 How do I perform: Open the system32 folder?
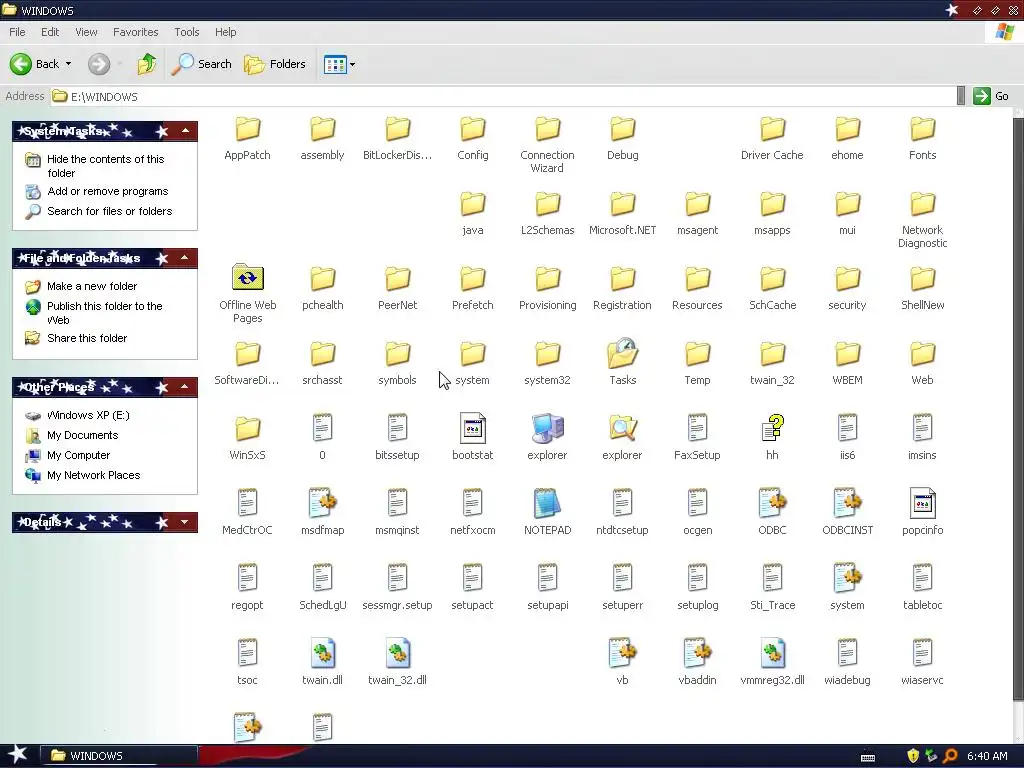coord(547,353)
